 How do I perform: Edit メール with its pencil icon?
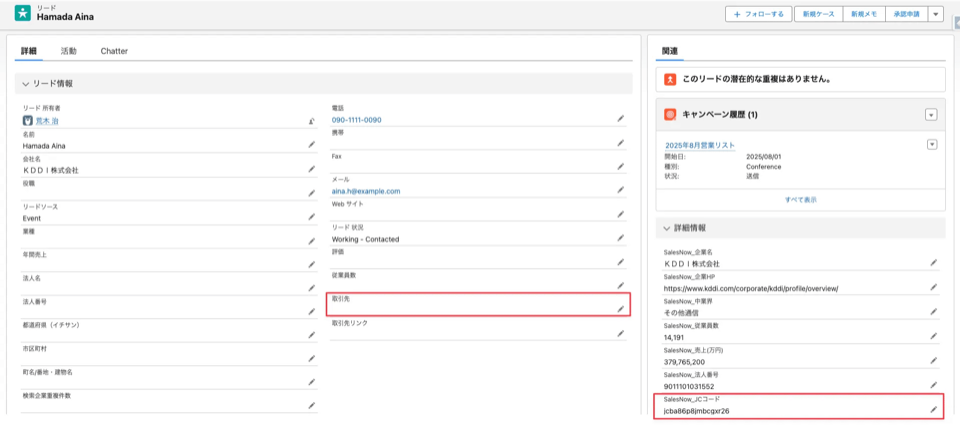tap(621, 190)
